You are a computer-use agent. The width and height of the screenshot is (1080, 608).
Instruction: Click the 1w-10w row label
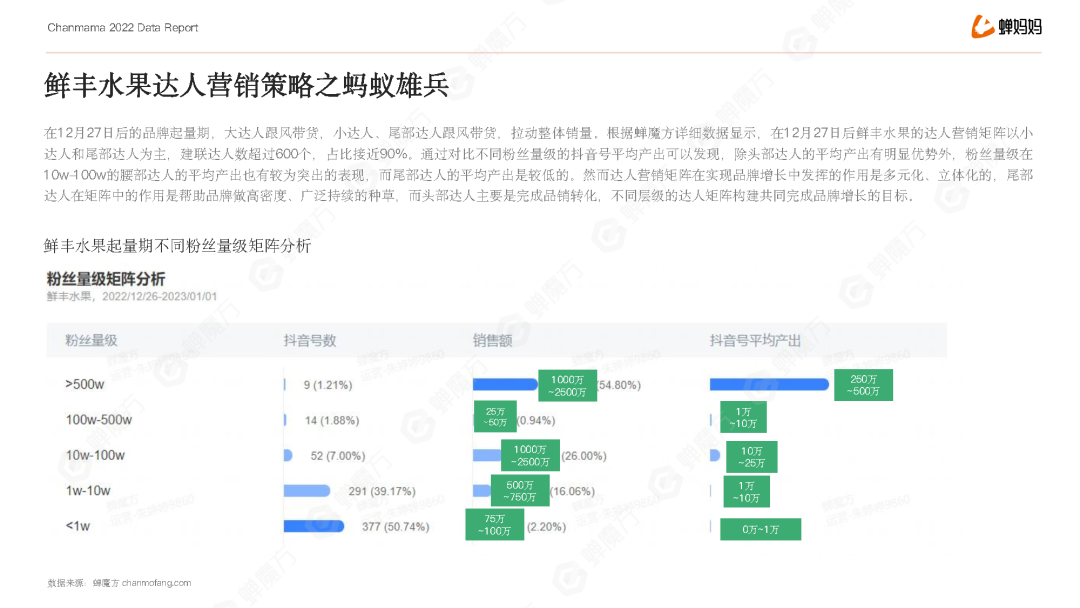87,491
